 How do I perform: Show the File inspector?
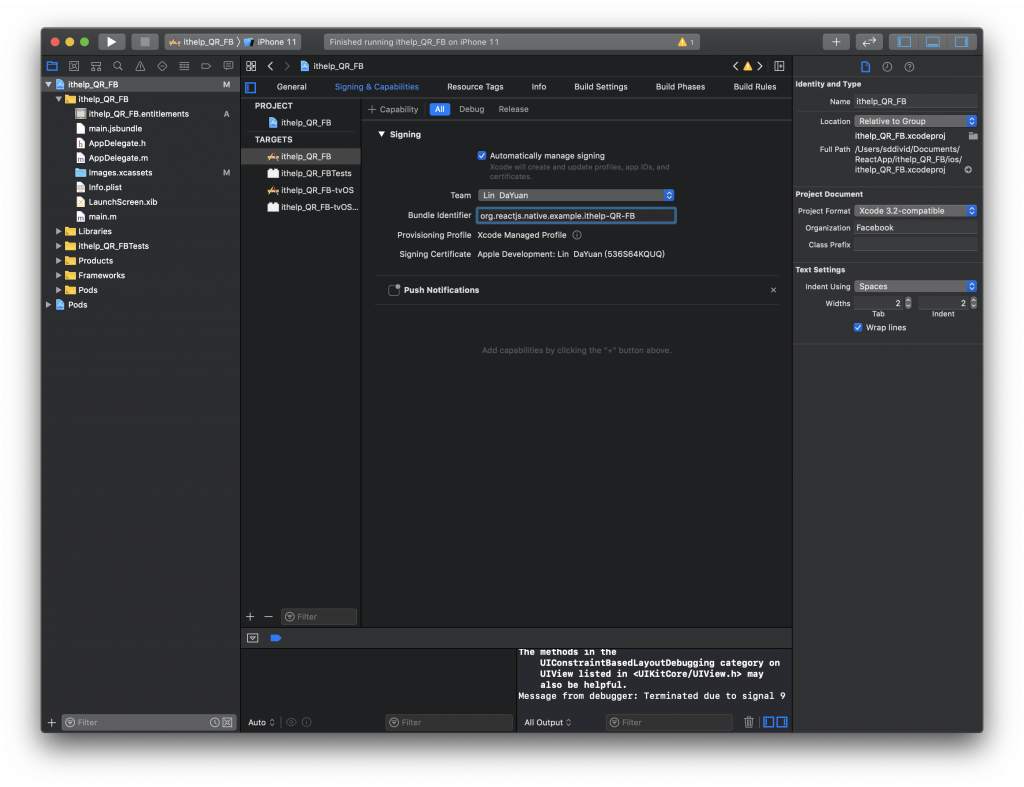(x=865, y=67)
